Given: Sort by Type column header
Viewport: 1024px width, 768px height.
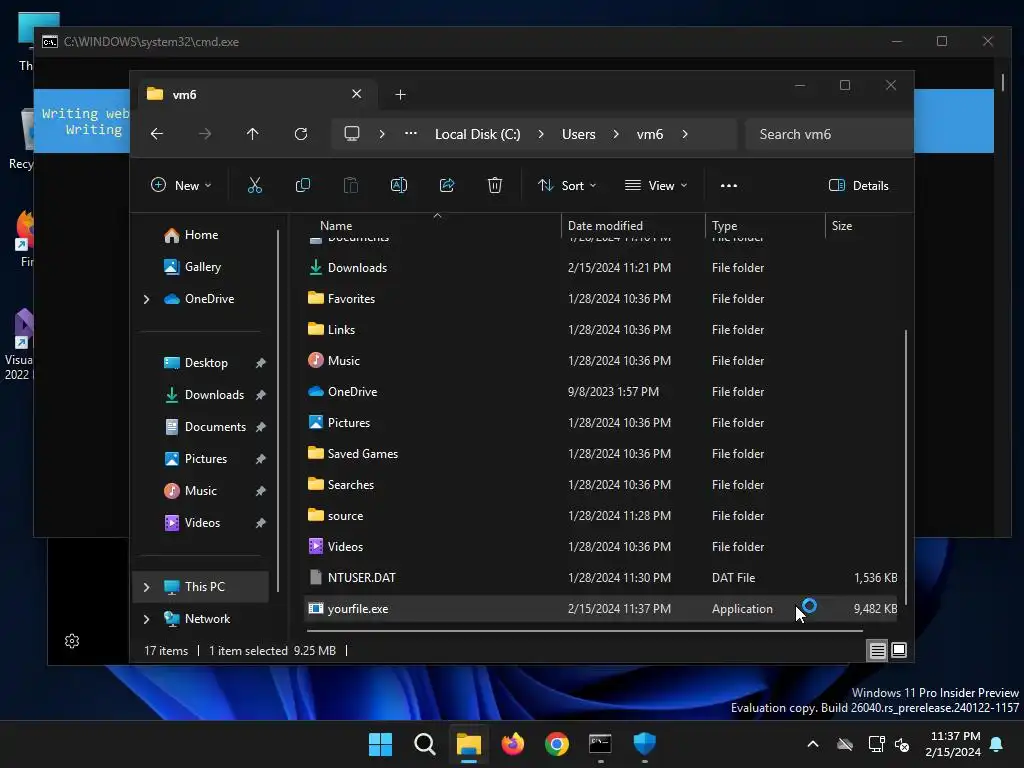Looking at the screenshot, I should click(765, 226).
